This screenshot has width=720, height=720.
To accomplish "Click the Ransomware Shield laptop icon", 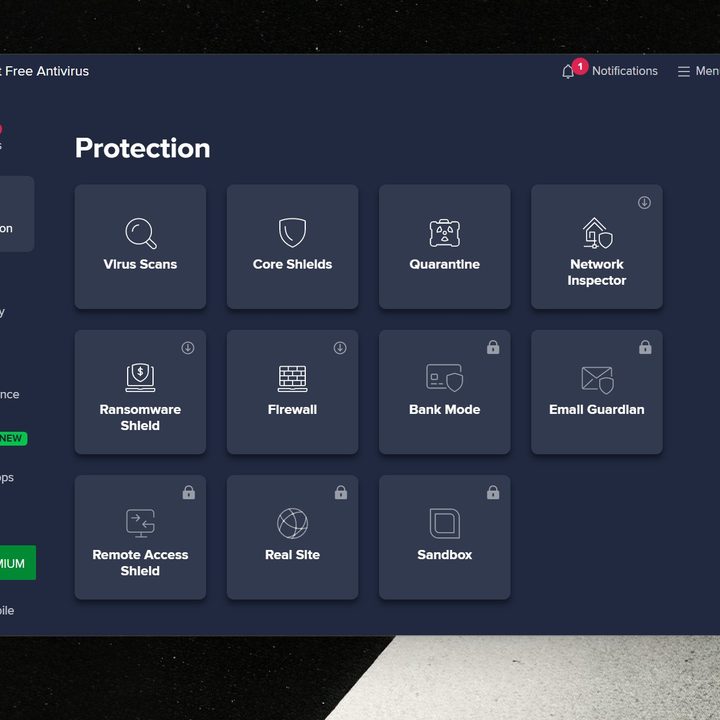I will [141, 377].
